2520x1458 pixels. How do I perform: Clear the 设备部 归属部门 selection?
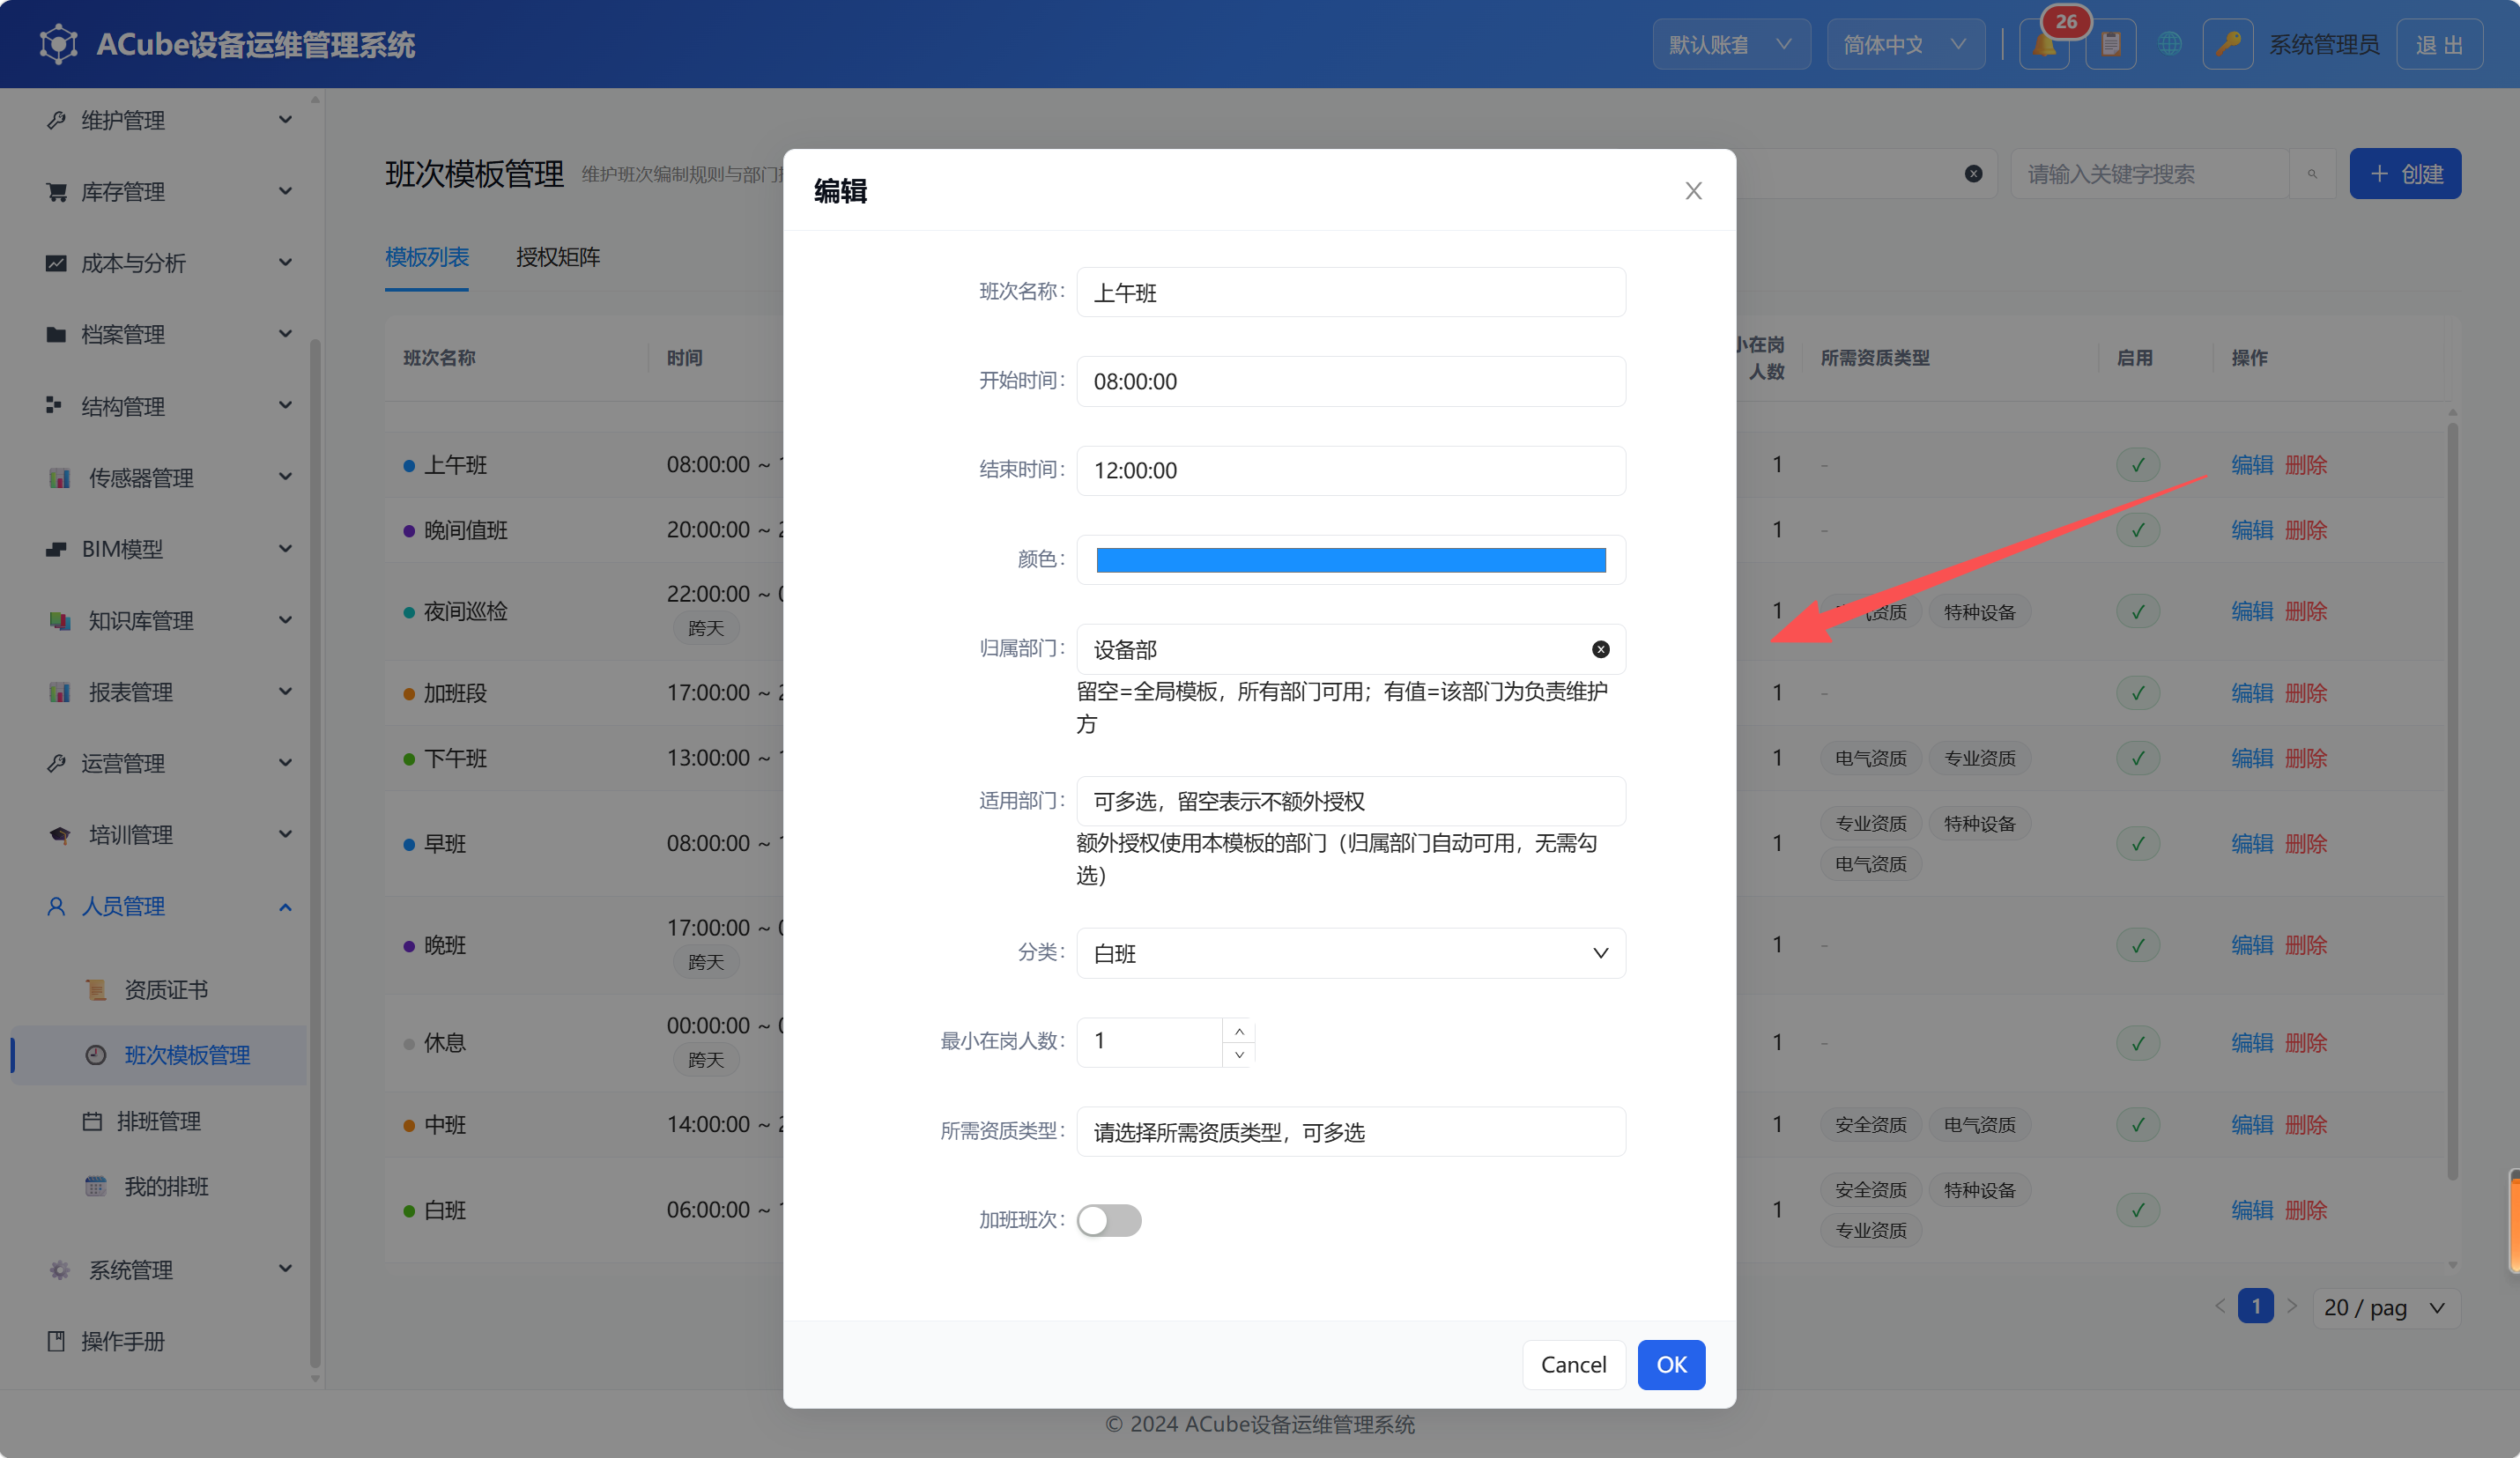1600,650
